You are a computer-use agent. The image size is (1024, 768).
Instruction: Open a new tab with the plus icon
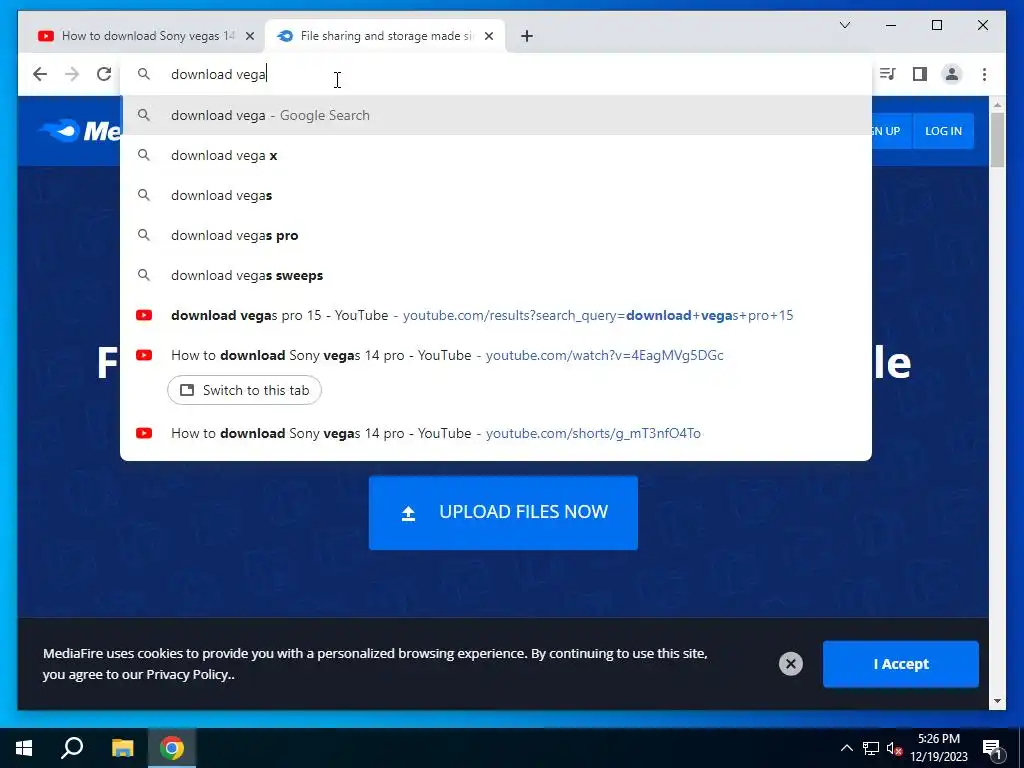tap(527, 36)
